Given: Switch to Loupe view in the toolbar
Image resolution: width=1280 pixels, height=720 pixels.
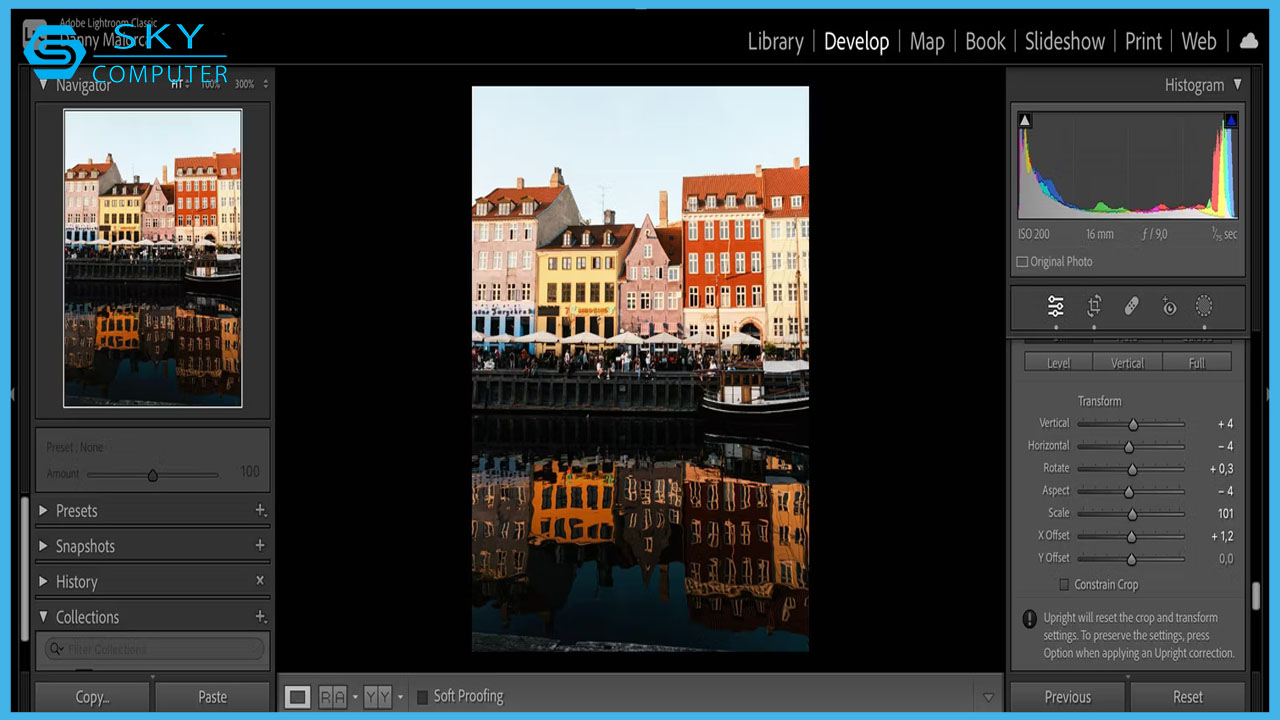Looking at the screenshot, I should coord(297,697).
